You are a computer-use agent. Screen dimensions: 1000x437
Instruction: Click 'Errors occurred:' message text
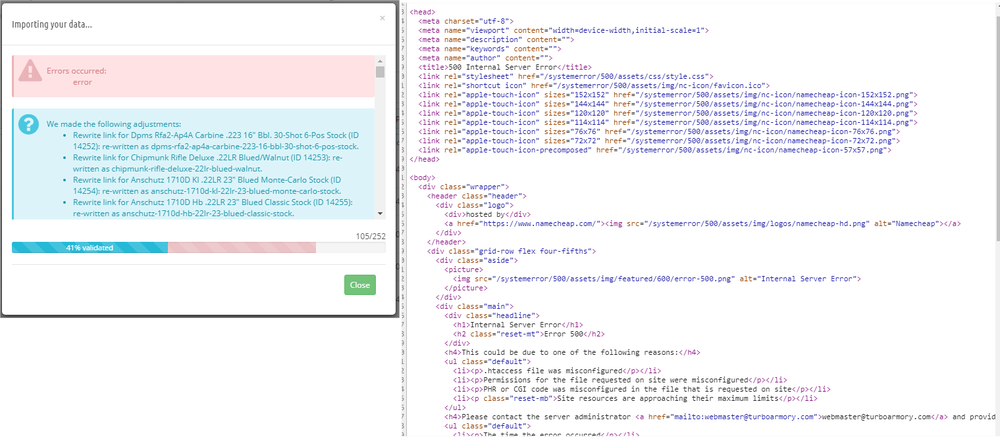[77, 71]
